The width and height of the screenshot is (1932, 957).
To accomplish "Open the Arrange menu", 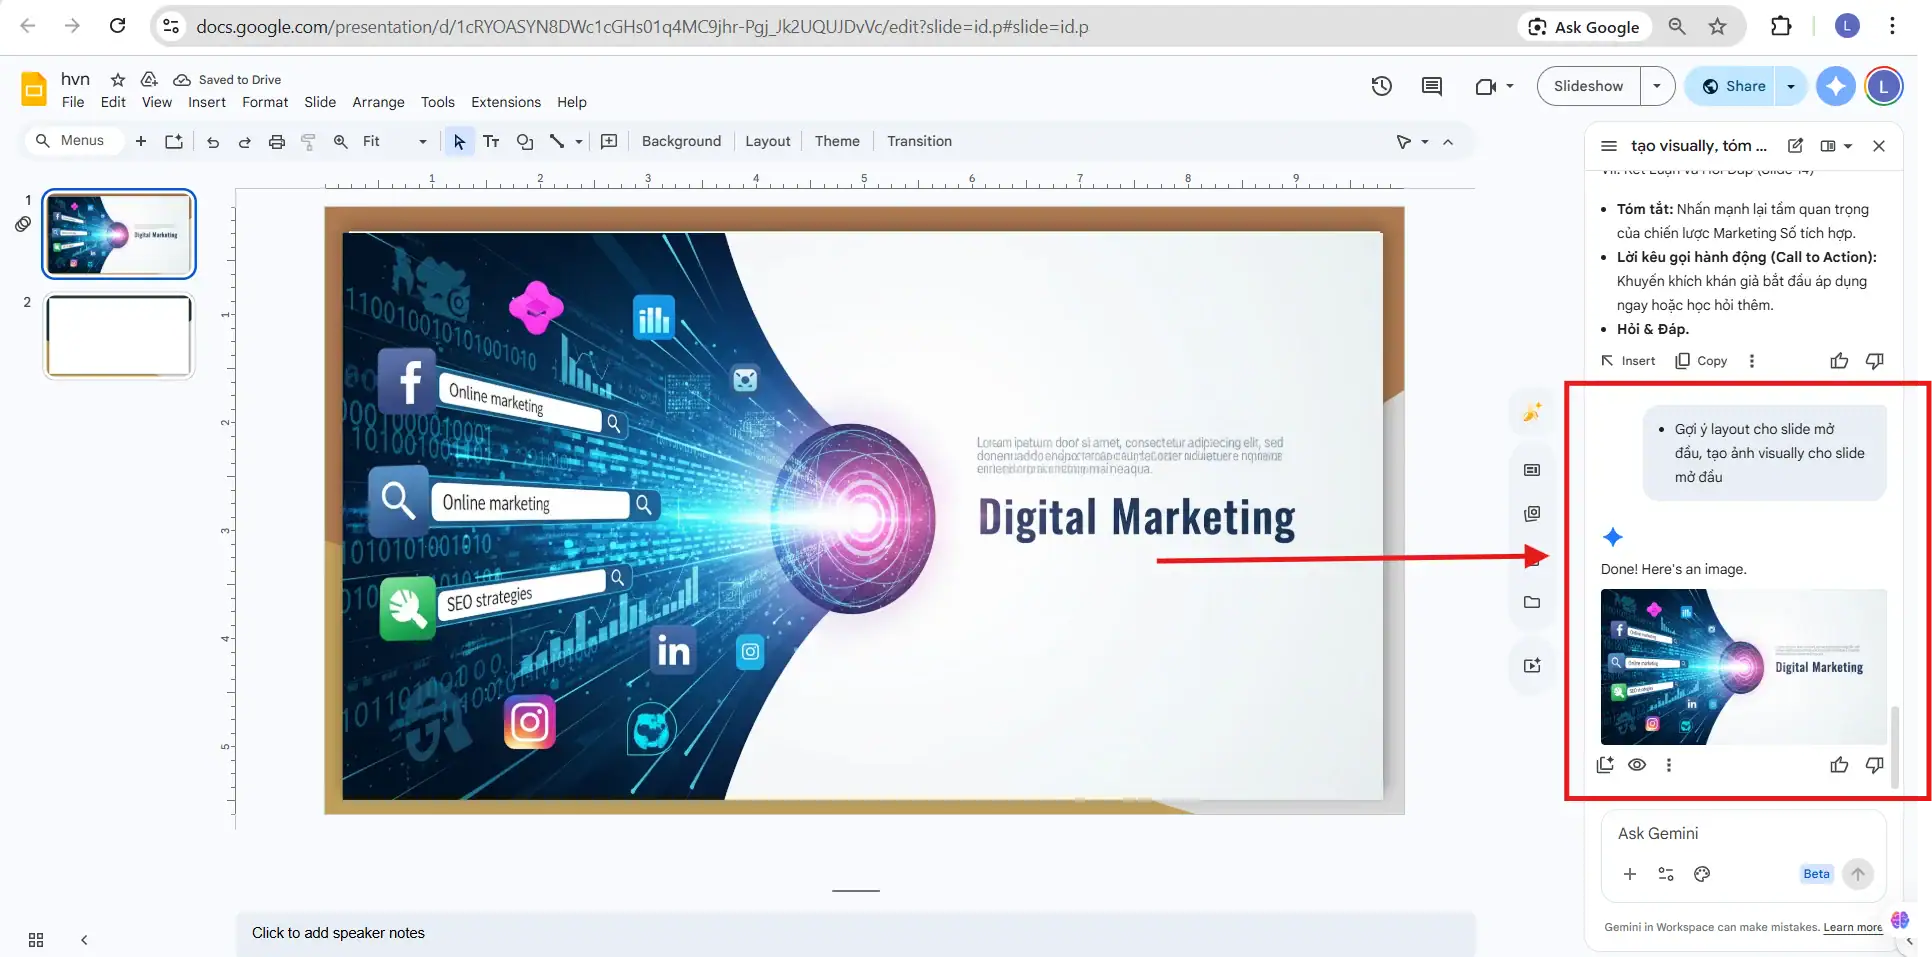I will click(x=378, y=102).
